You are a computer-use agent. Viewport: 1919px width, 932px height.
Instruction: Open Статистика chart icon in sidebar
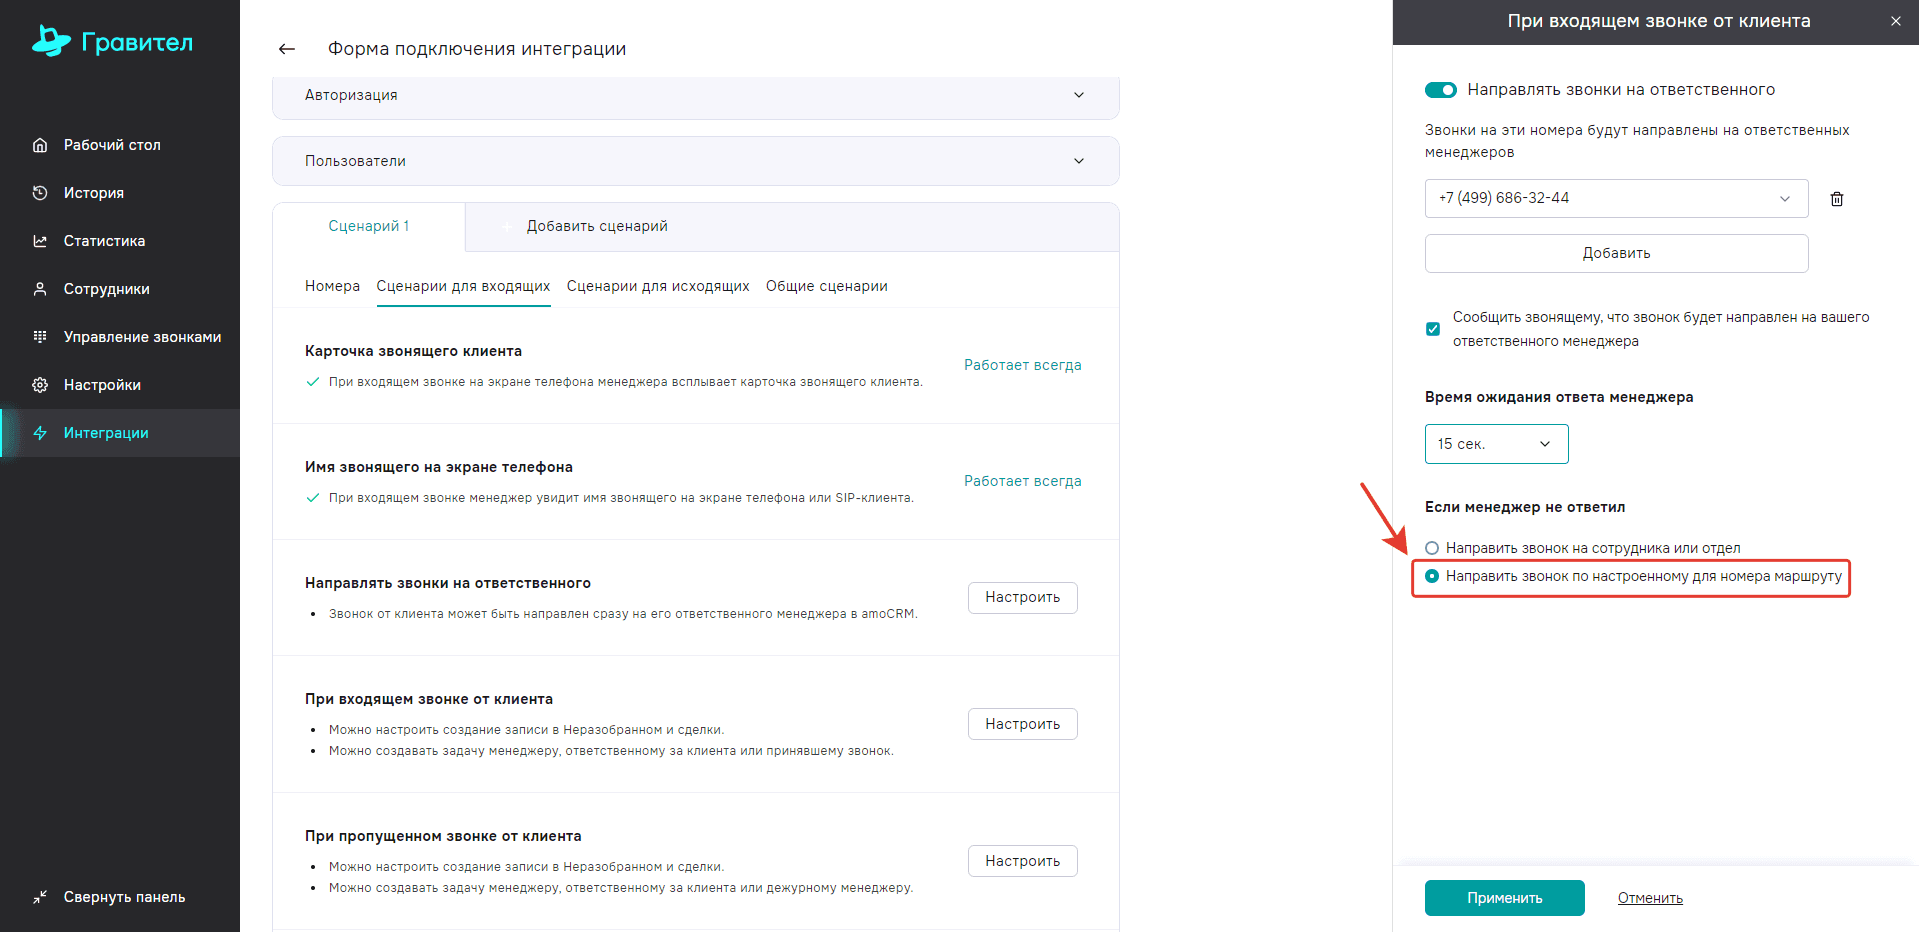click(40, 241)
